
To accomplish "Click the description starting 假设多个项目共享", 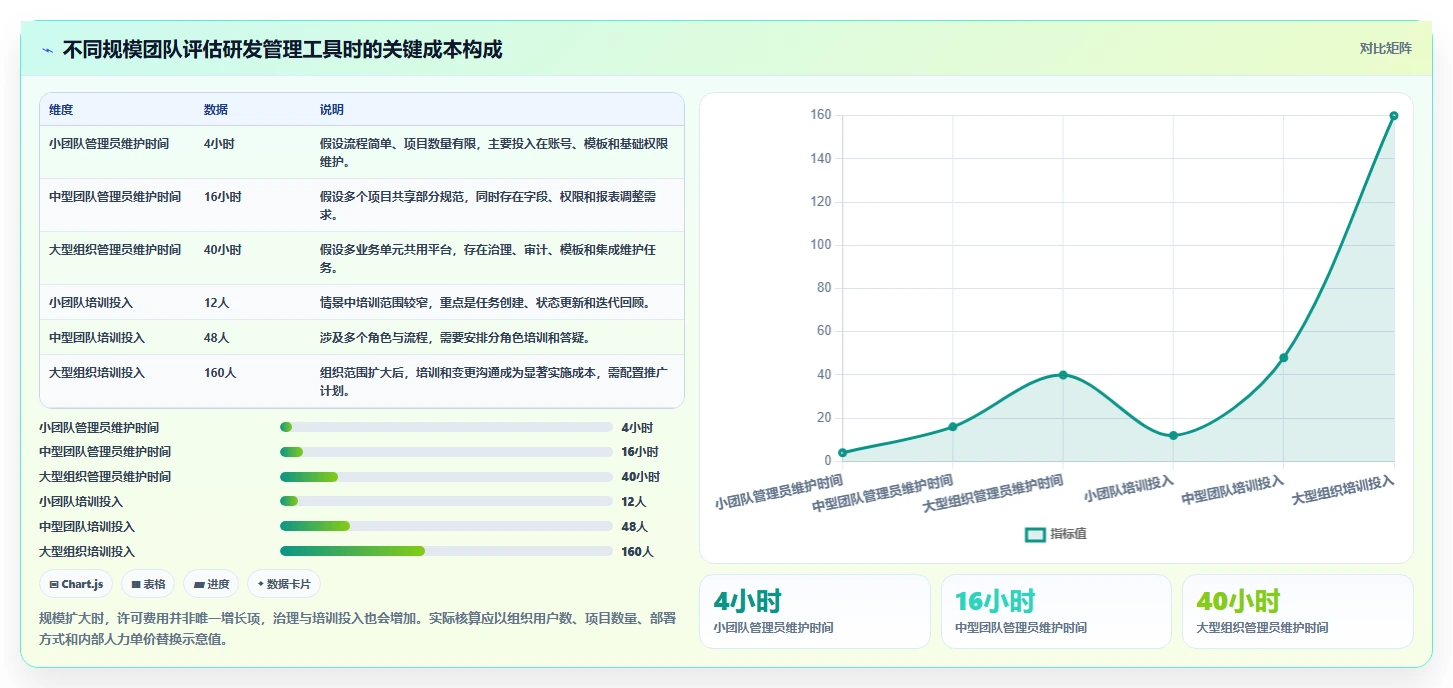I will [488, 205].
